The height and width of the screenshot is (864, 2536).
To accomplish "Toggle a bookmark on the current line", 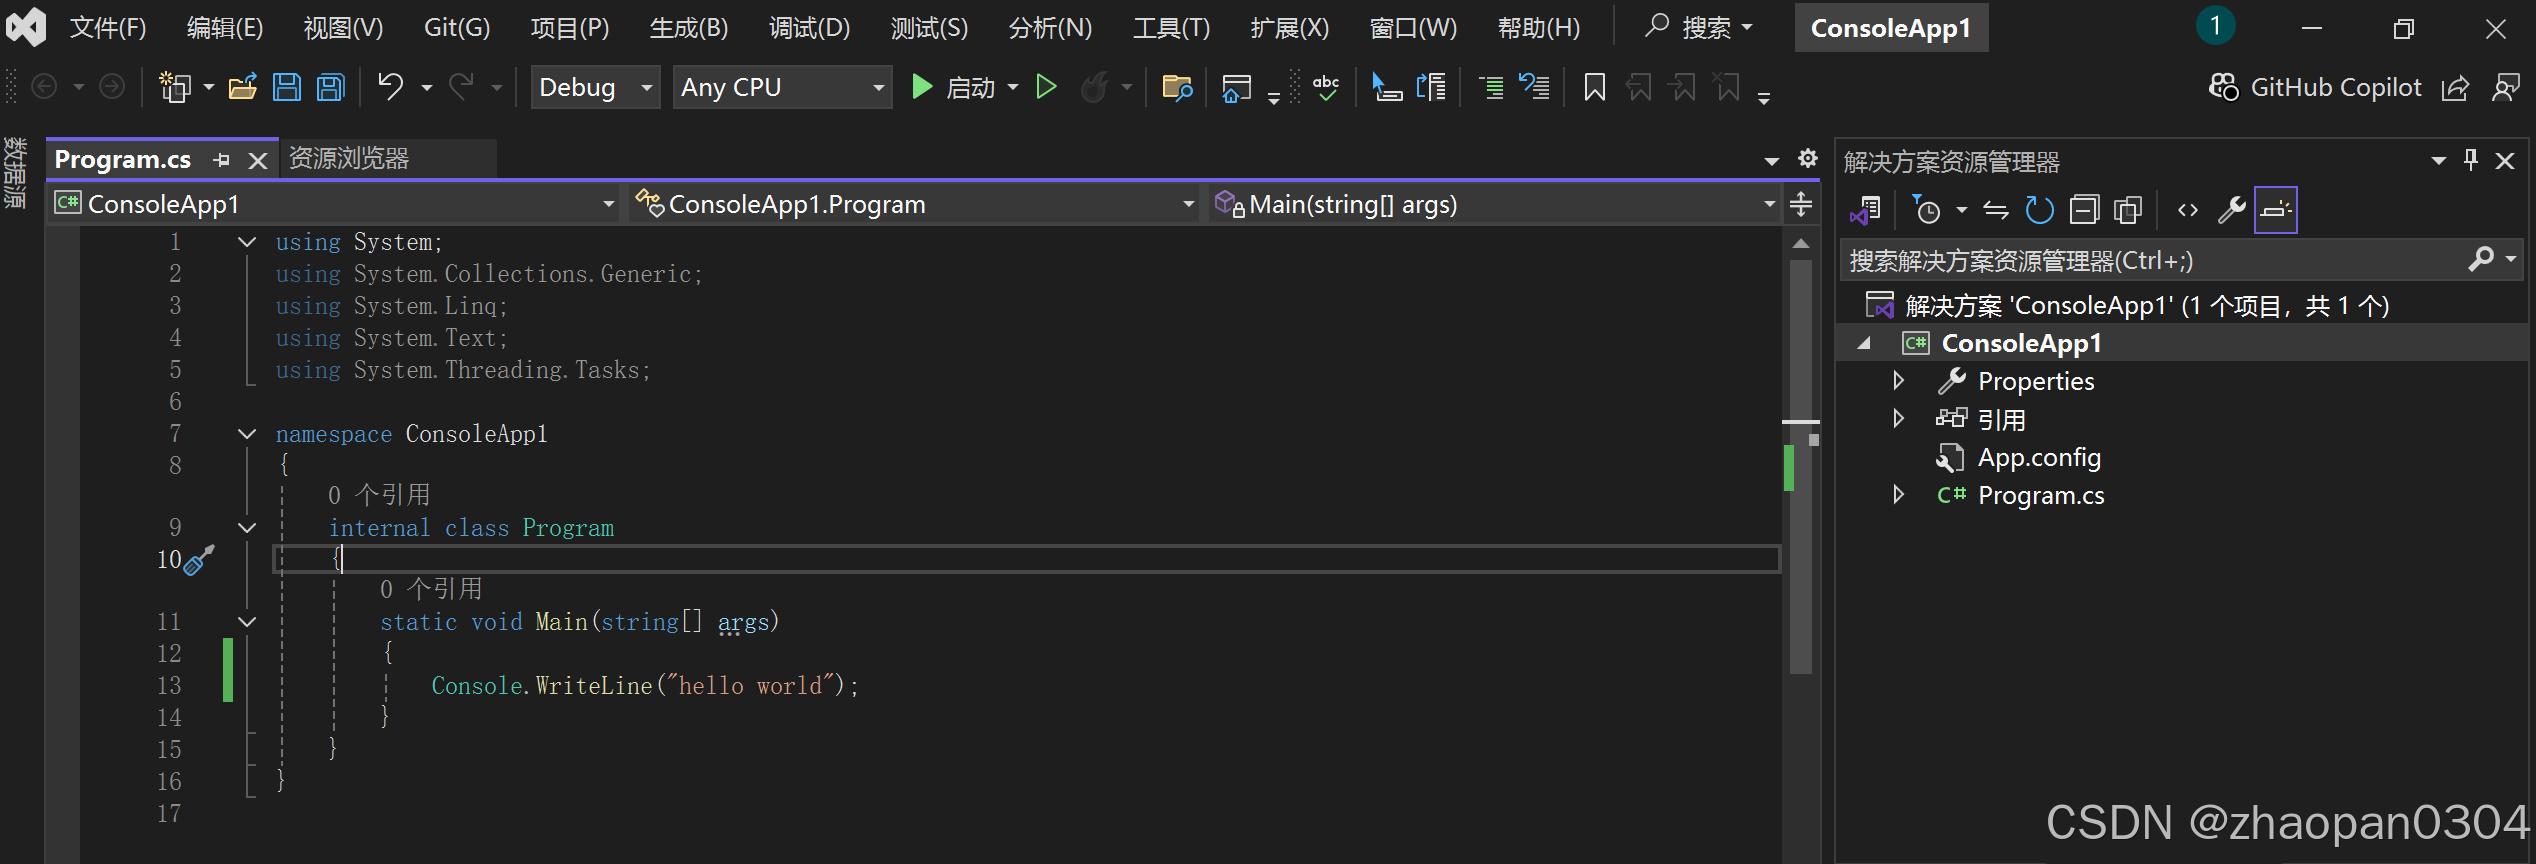I will point(1595,87).
